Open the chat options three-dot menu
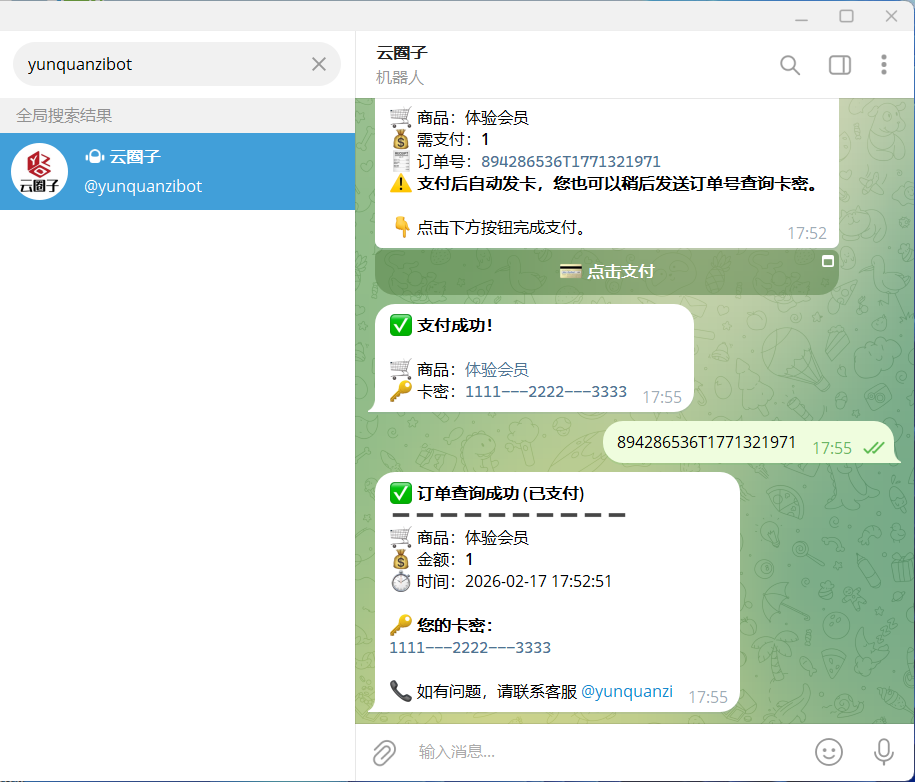The image size is (915, 782). pos(884,65)
